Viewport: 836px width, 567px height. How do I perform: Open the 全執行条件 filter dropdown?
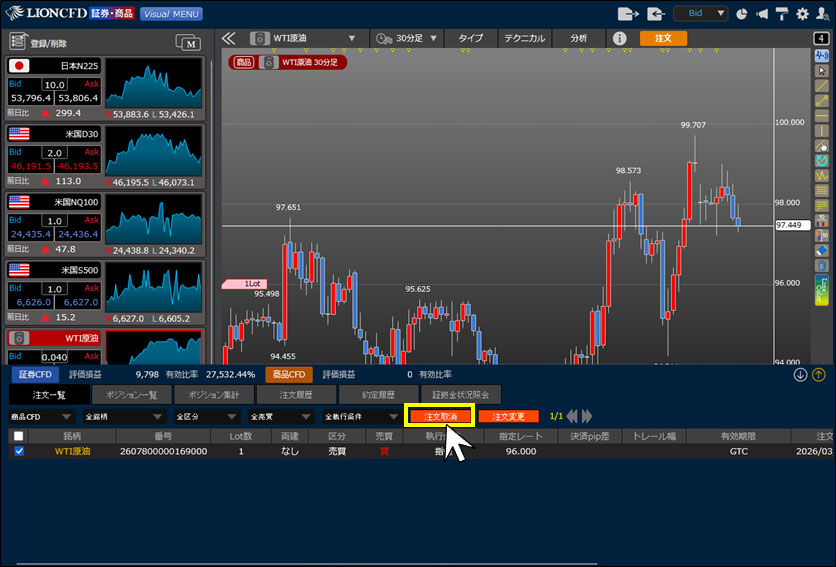[x=360, y=416]
